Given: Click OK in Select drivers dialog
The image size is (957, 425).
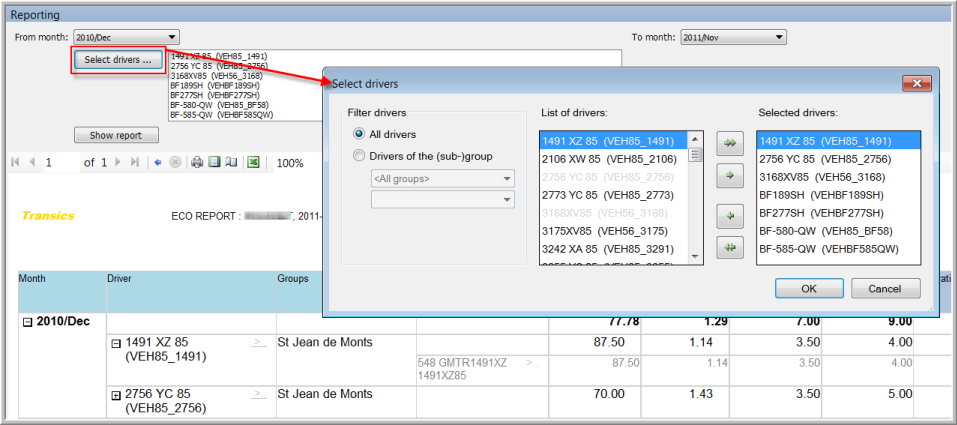Looking at the screenshot, I should coord(809,288).
